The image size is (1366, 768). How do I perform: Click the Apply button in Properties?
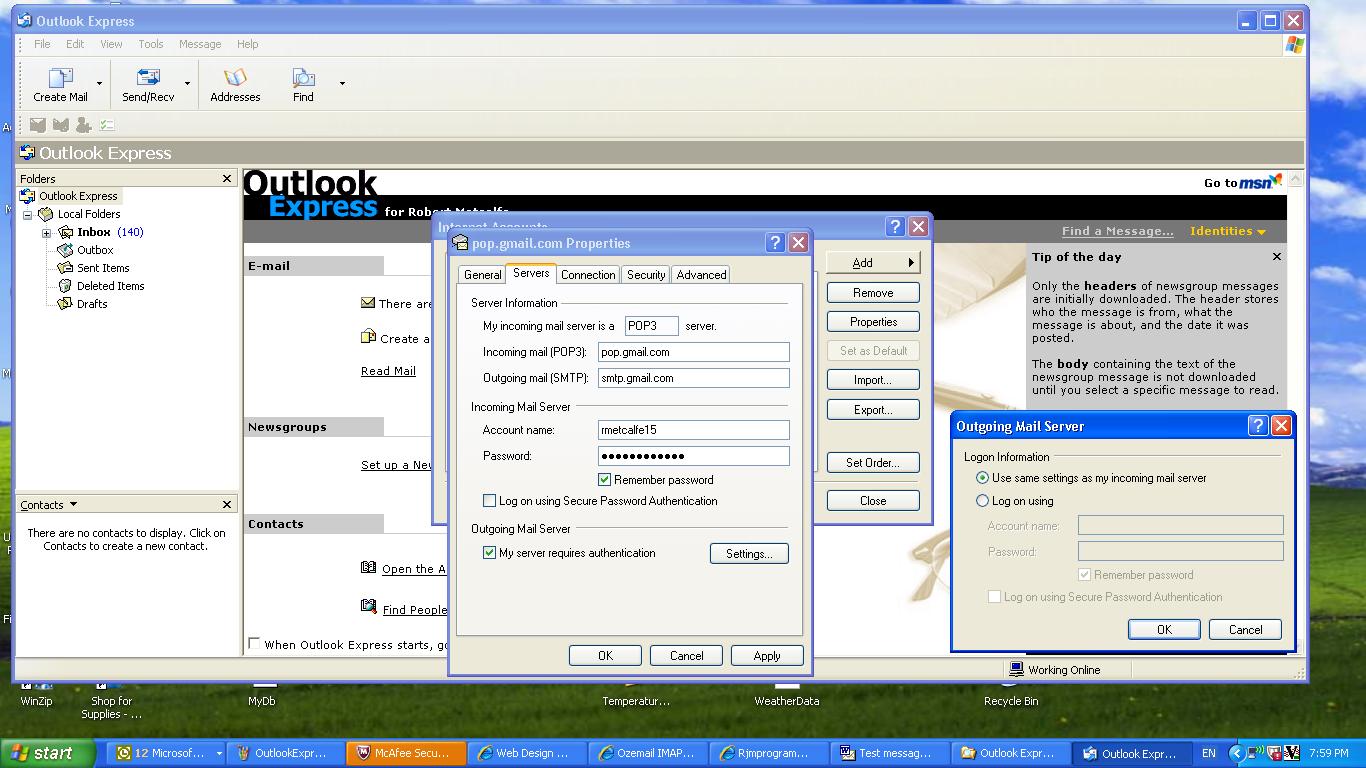point(767,656)
